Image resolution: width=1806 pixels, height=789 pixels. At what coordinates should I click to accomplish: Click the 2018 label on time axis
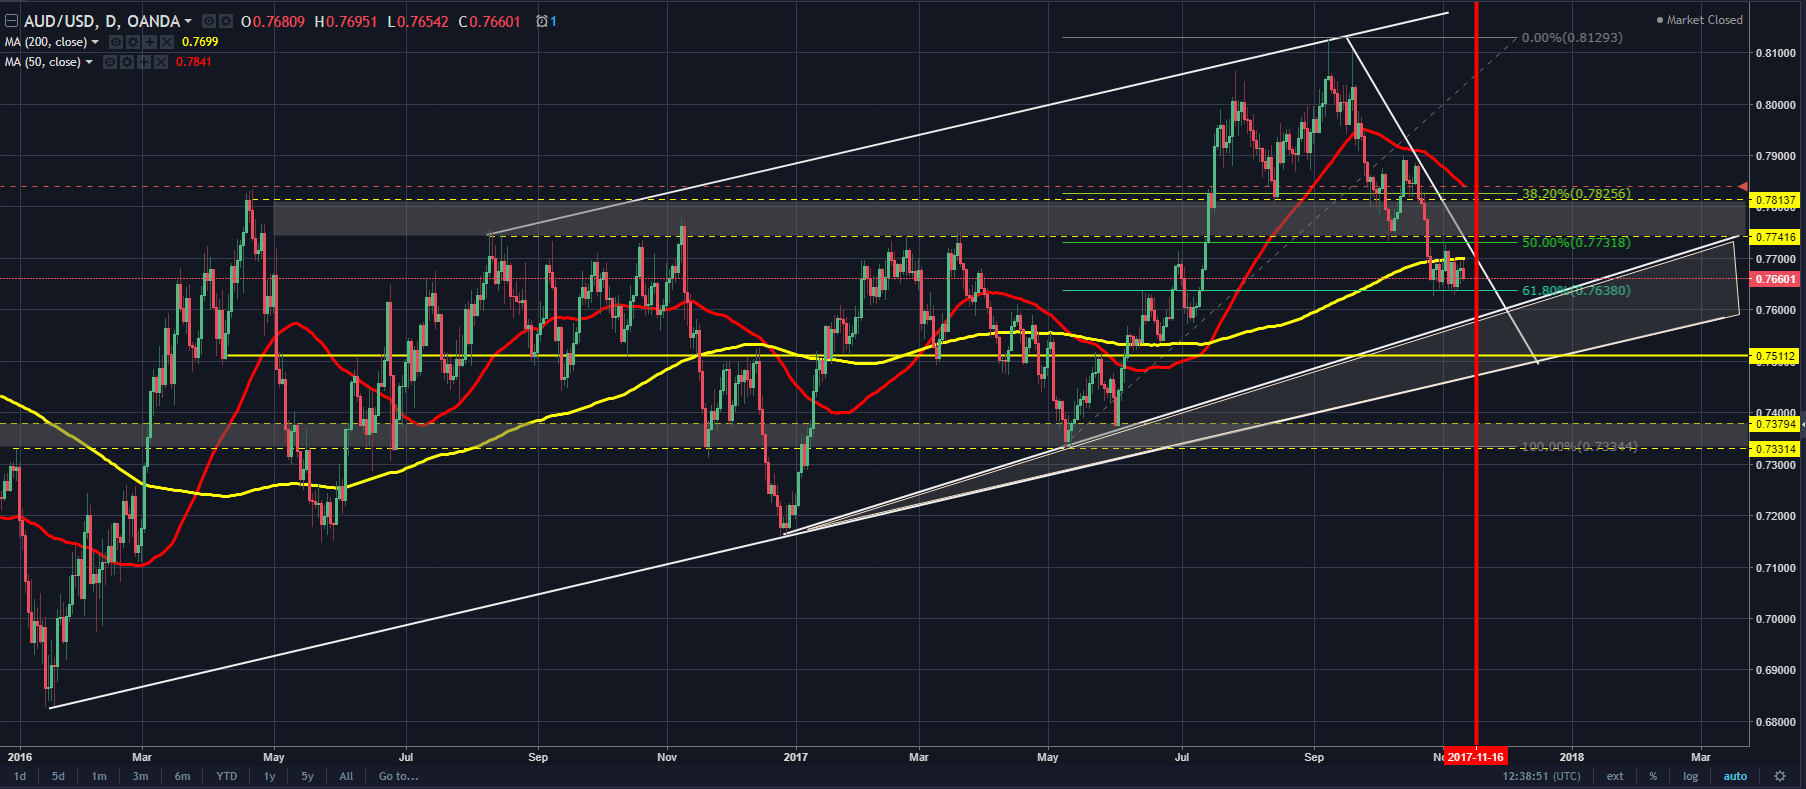coord(1571,757)
